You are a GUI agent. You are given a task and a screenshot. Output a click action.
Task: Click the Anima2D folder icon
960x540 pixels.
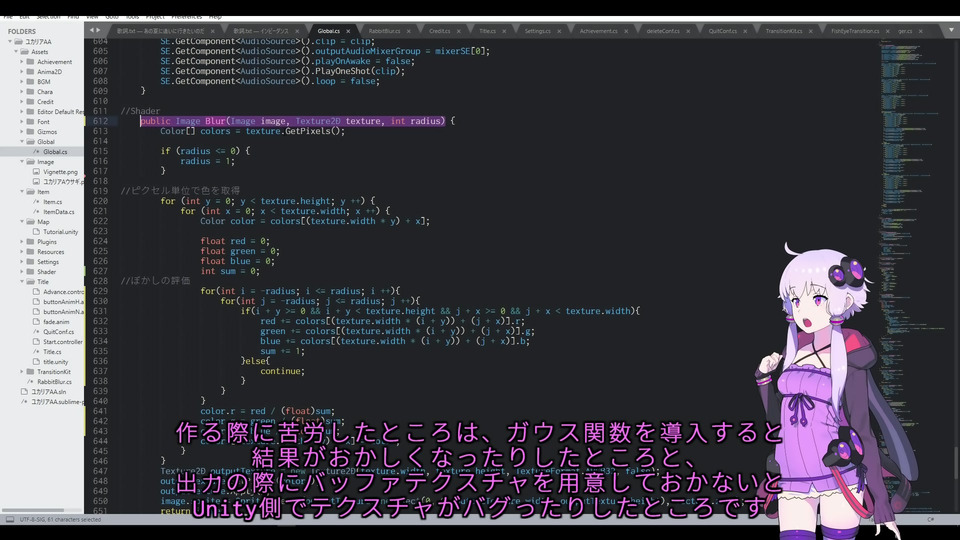(31, 72)
